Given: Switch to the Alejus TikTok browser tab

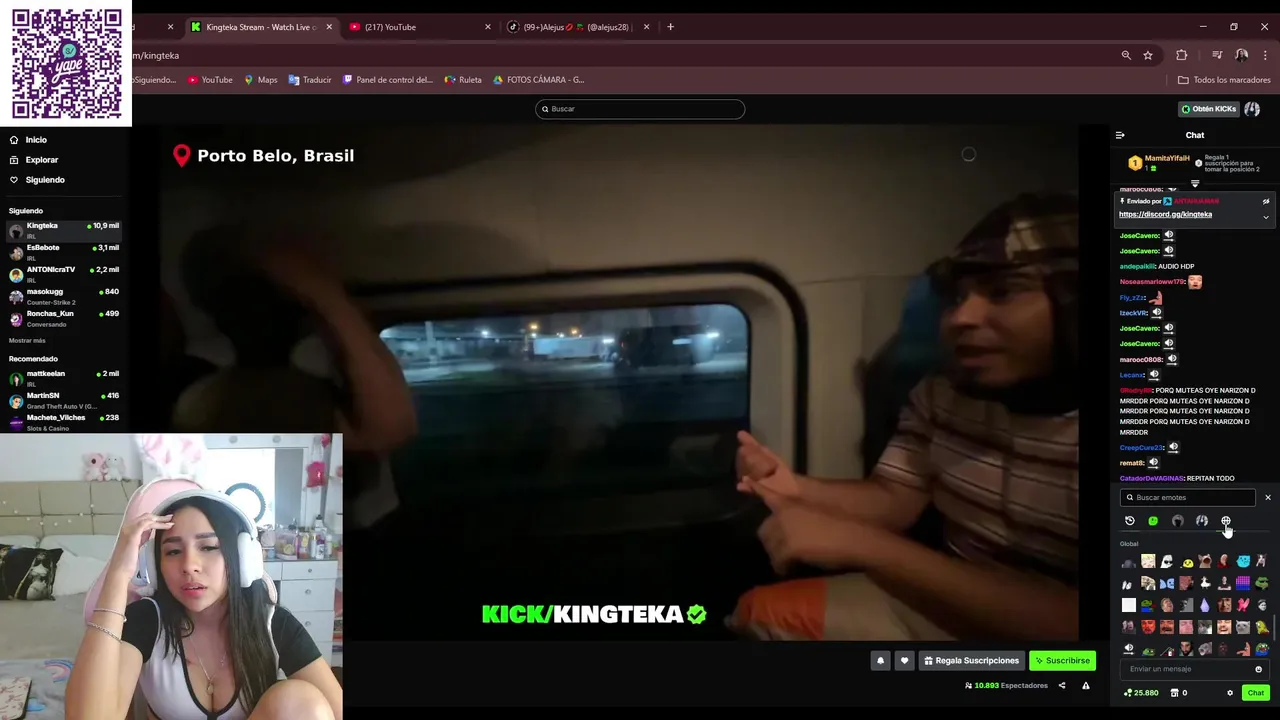Looking at the screenshot, I should 578,27.
